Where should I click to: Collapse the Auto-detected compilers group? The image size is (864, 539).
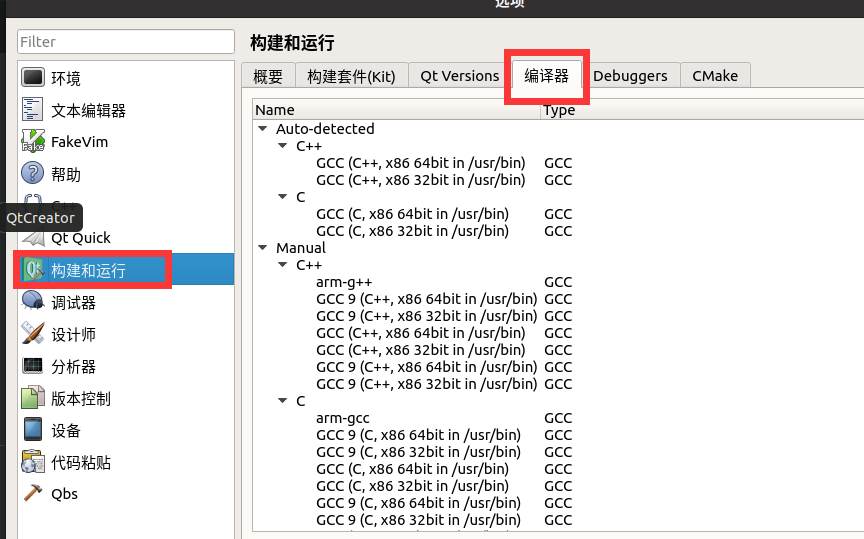263,128
